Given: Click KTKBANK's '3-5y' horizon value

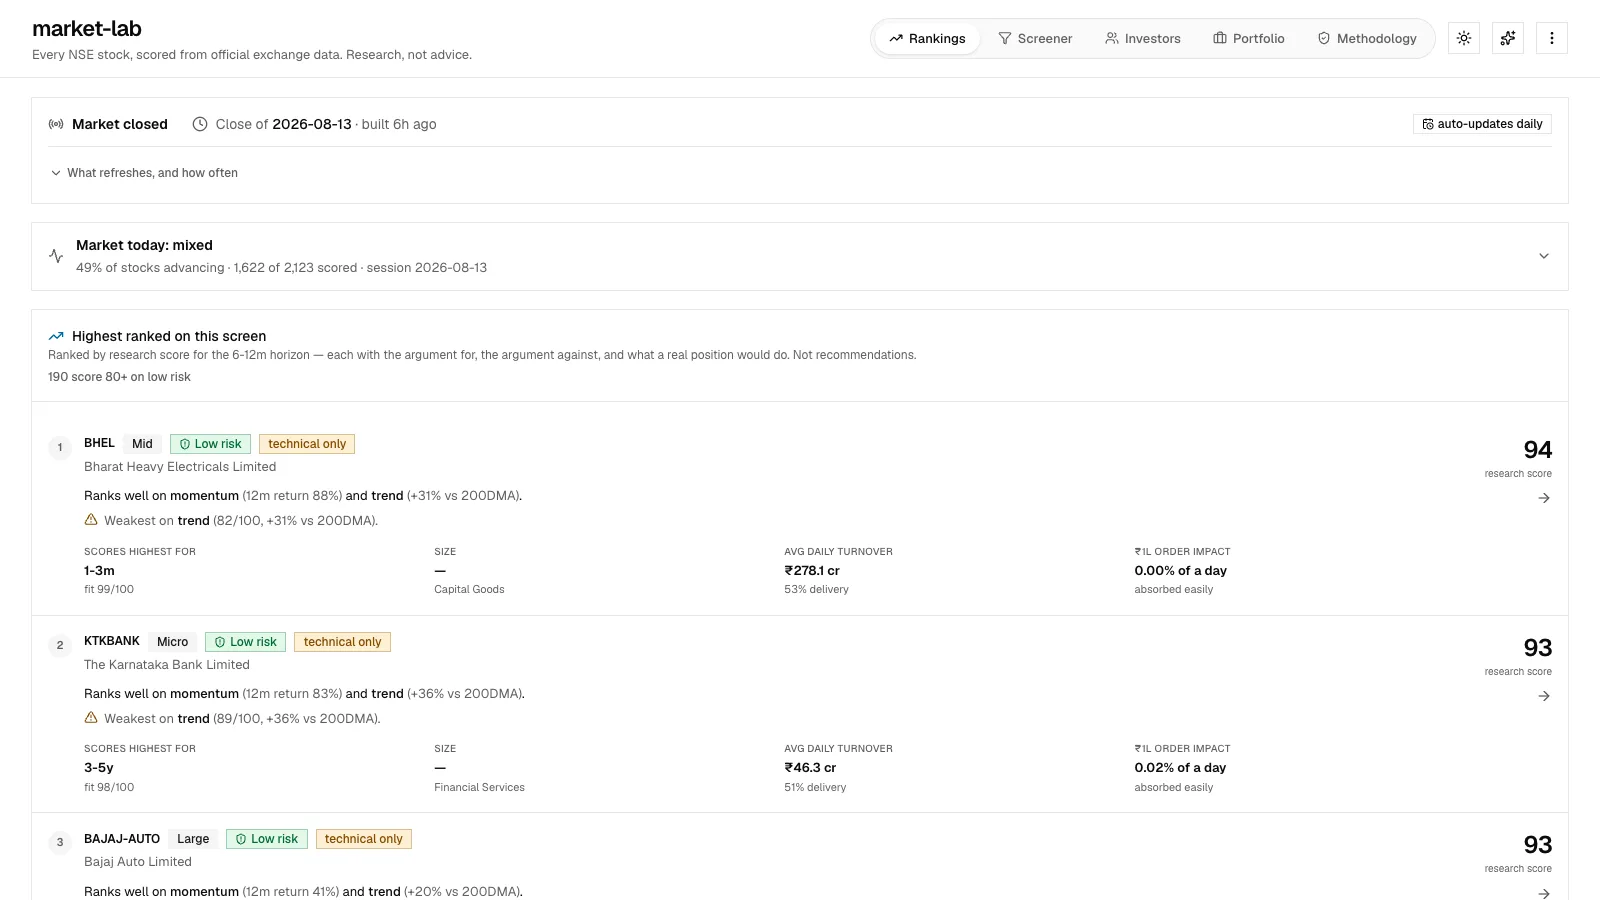Looking at the screenshot, I should pos(99,768).
